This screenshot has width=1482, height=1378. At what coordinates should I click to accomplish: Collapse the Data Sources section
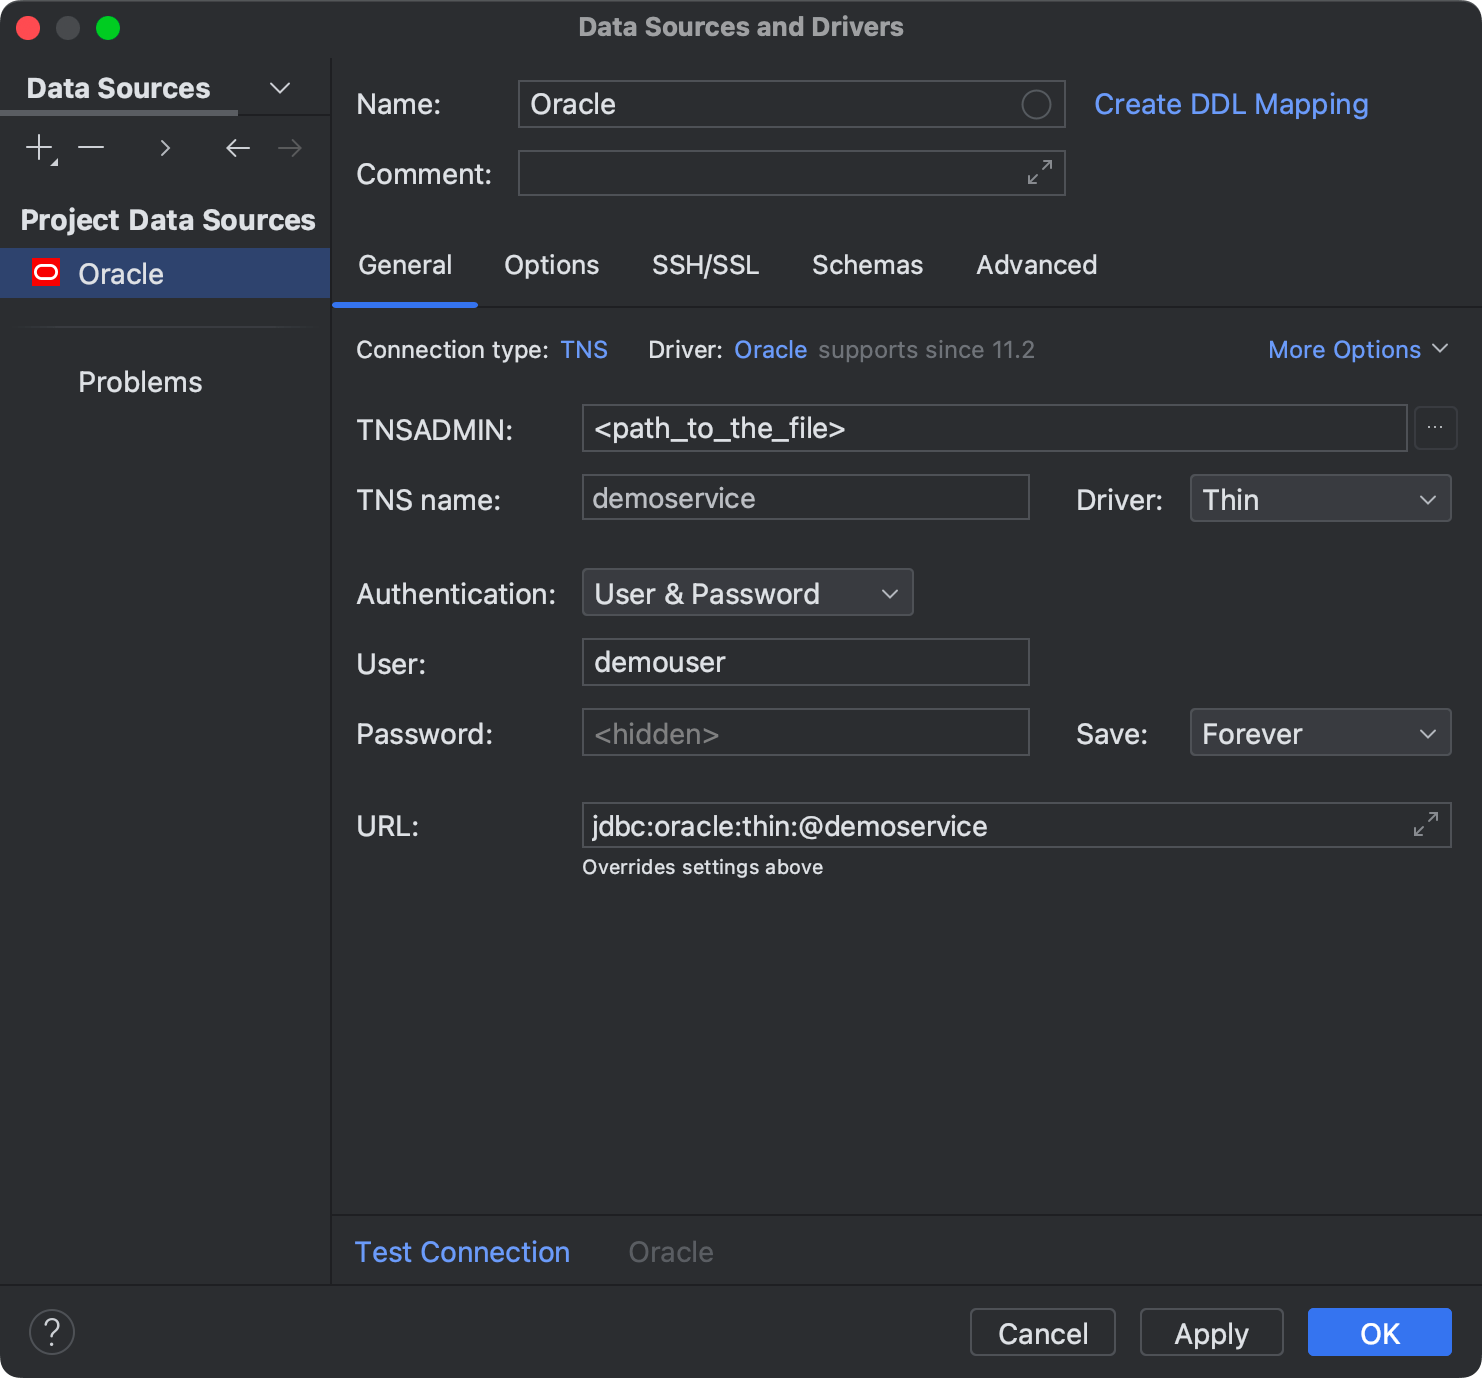click(x=280, y=87)
